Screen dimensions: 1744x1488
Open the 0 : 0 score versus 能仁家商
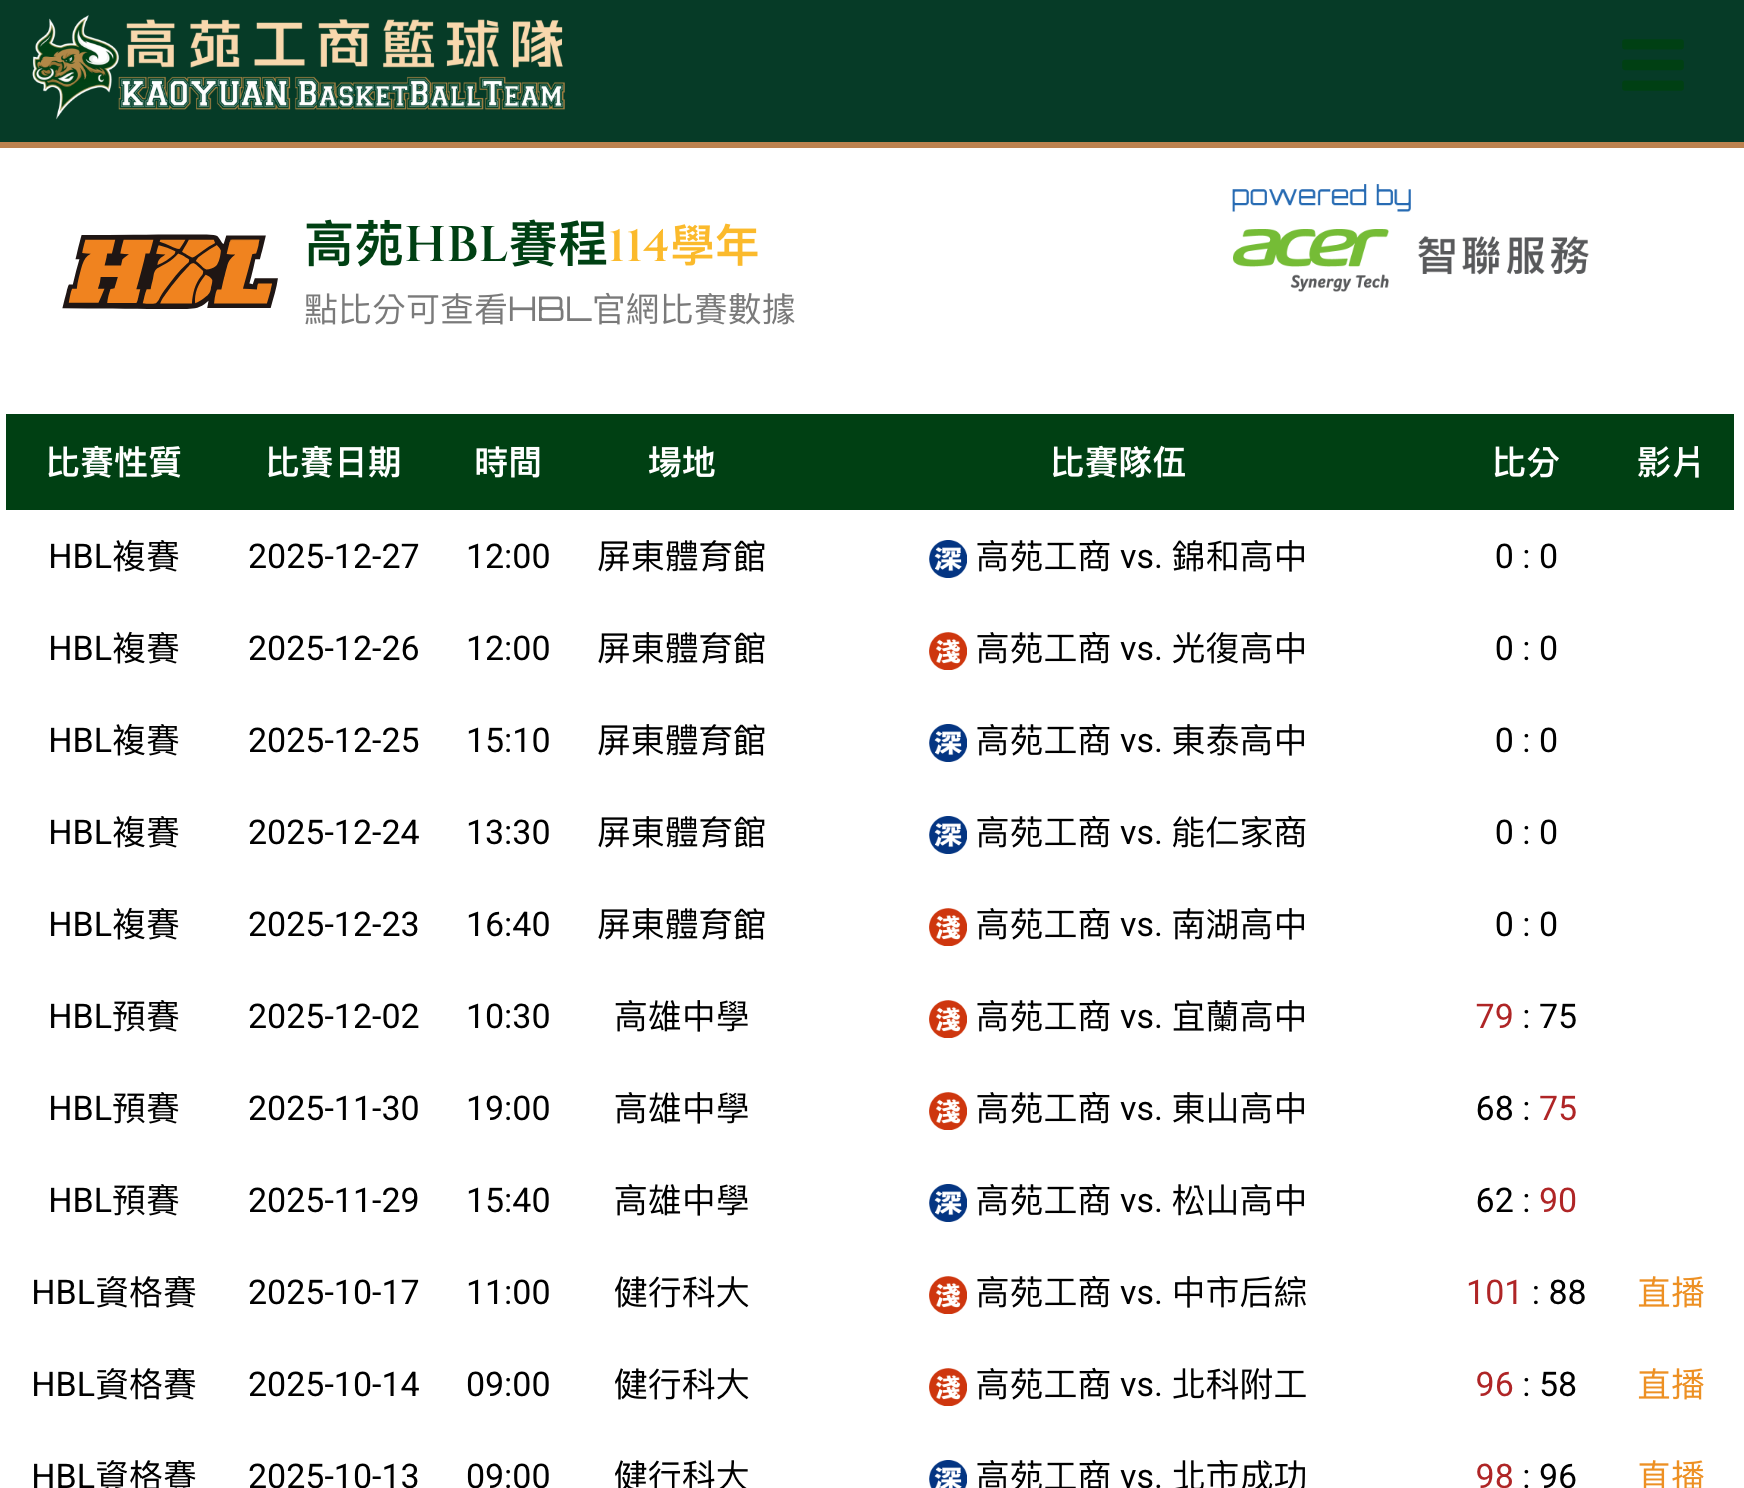pos(1525,833)
